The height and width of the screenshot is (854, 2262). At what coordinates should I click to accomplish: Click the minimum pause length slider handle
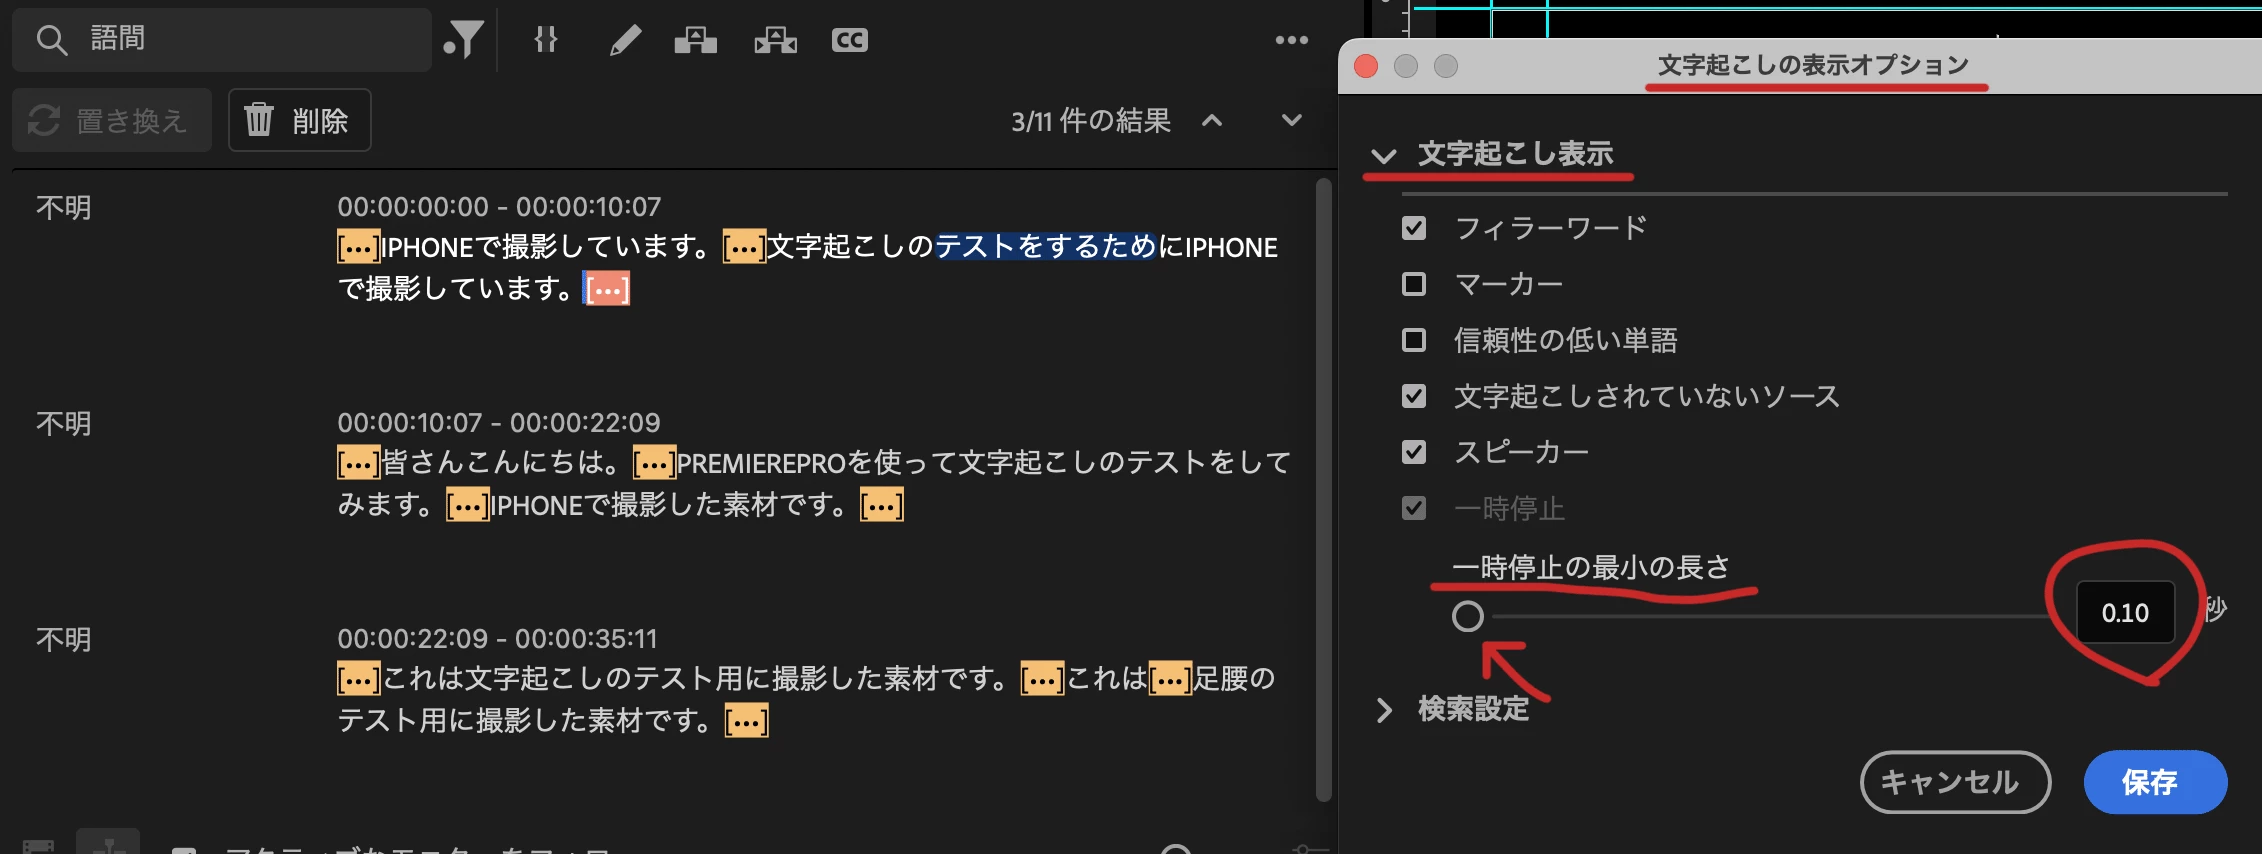point(1468,616)
